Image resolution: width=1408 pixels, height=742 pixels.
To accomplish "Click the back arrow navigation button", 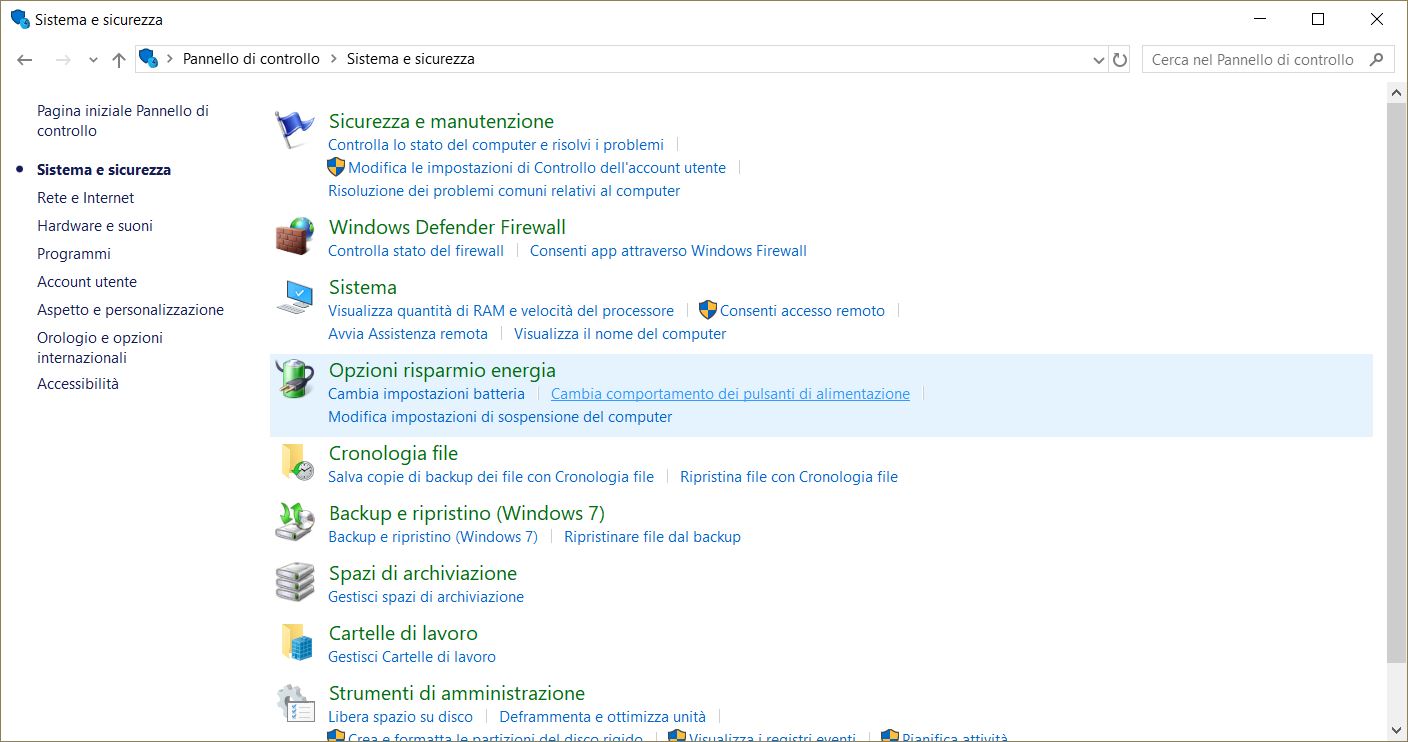I will pos(25,60).
